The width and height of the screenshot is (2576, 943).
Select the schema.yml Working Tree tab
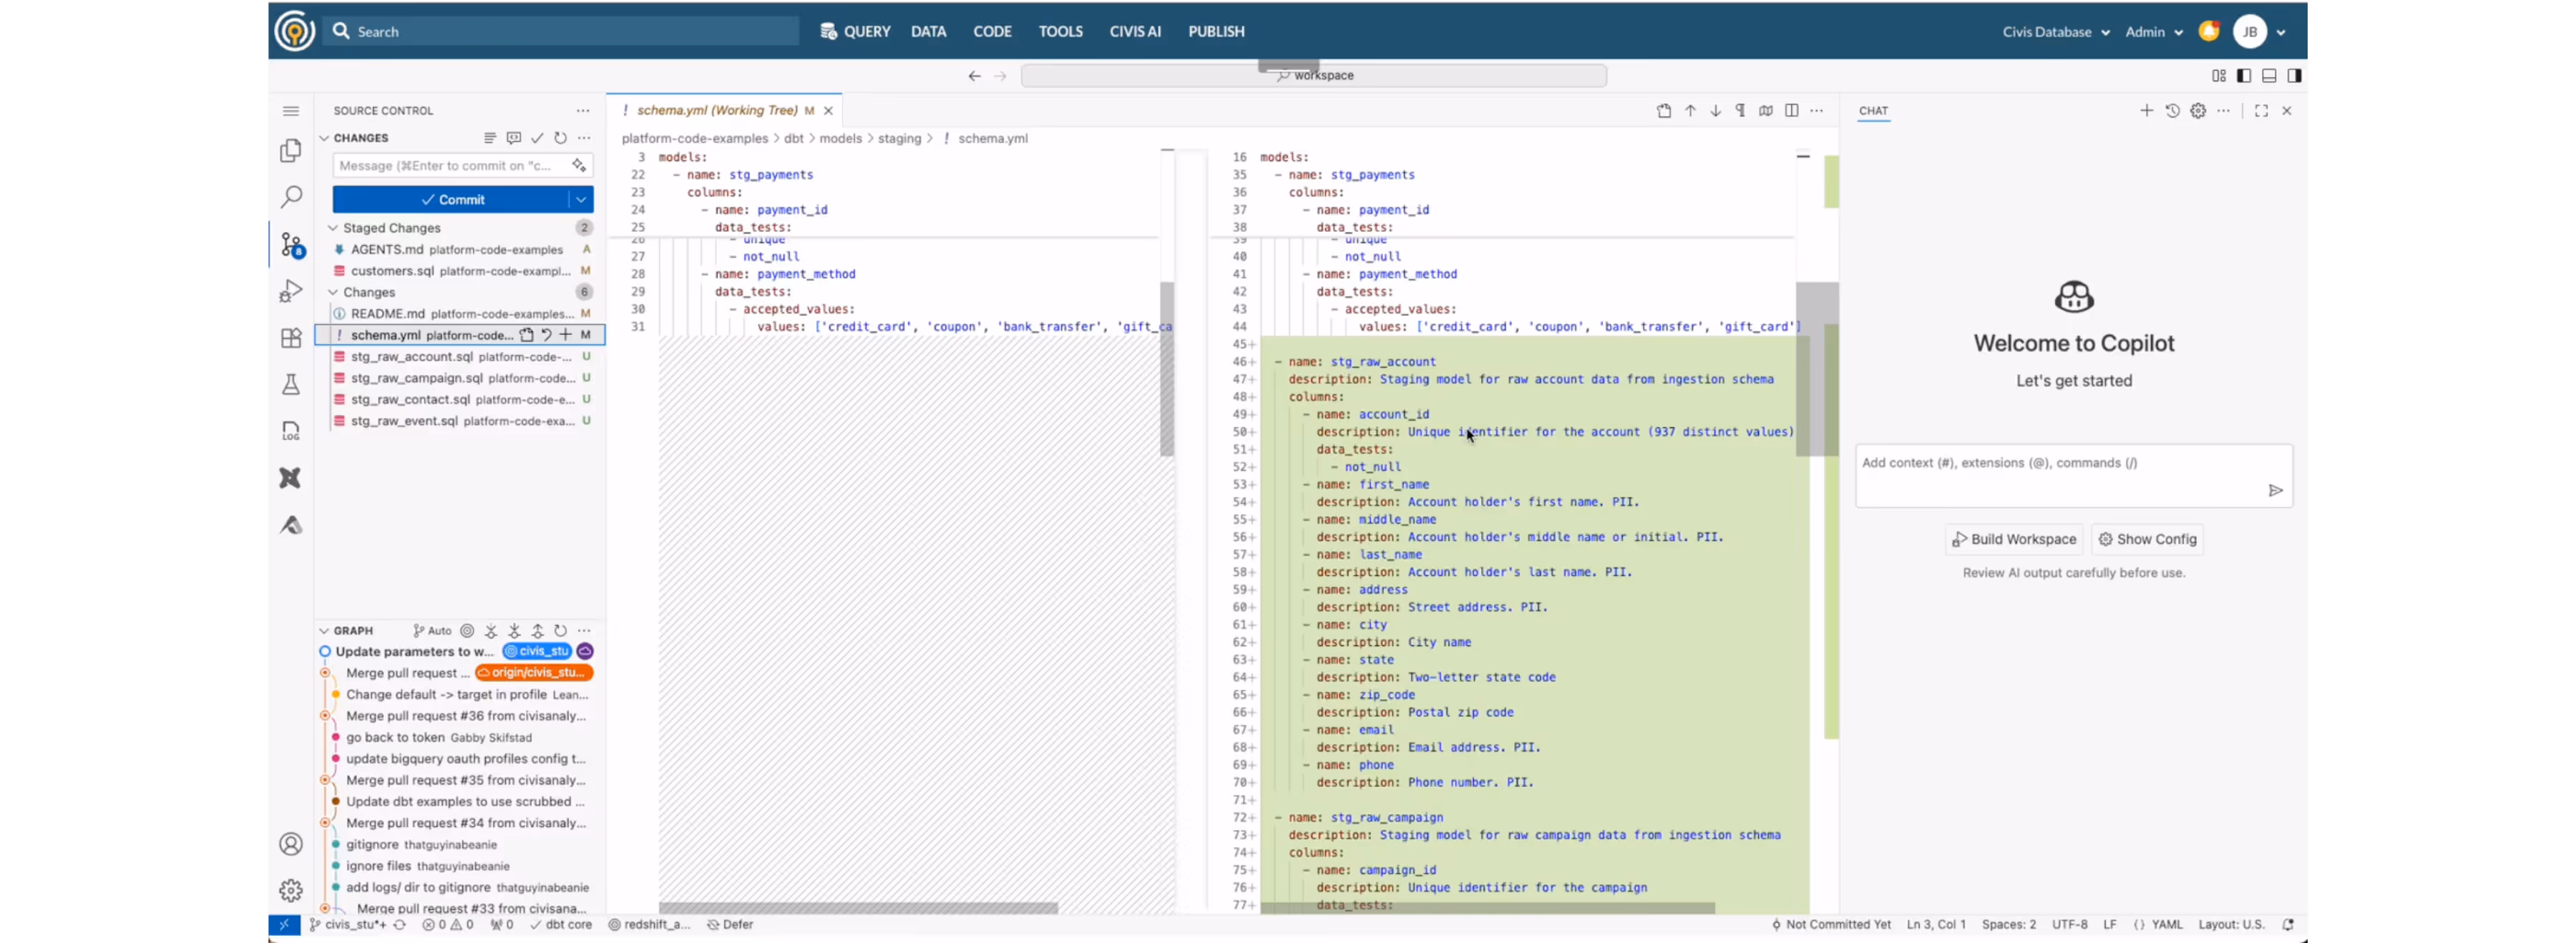click(x=716, y=111)
